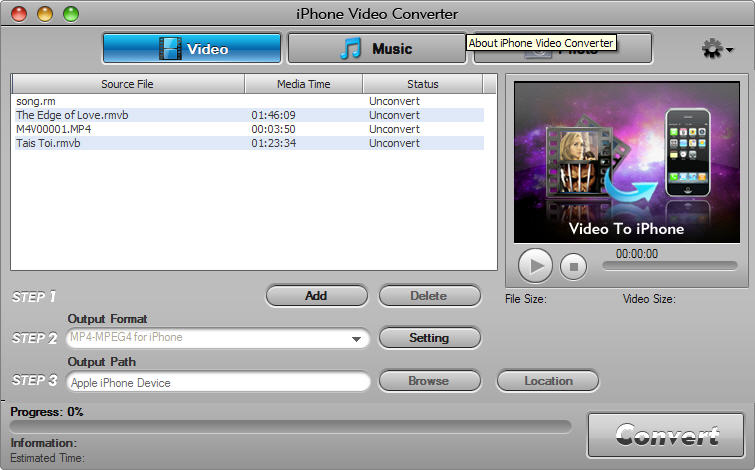The image size is (755, 470).
Task: Click the yellow minimize window button
Action: tap(45, 13)
